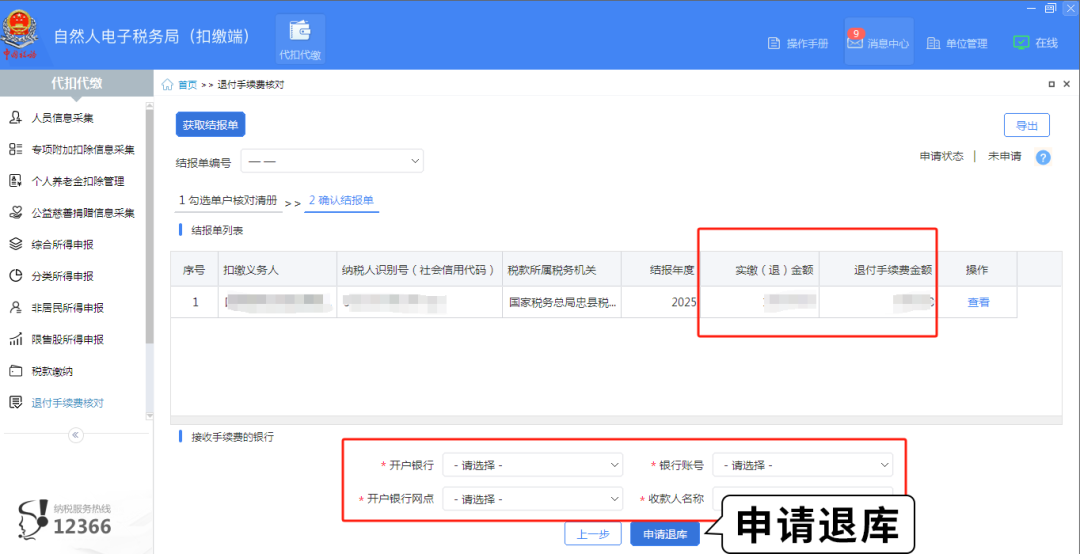Click the 人员信息采集 person icon

tap(16, 118)
